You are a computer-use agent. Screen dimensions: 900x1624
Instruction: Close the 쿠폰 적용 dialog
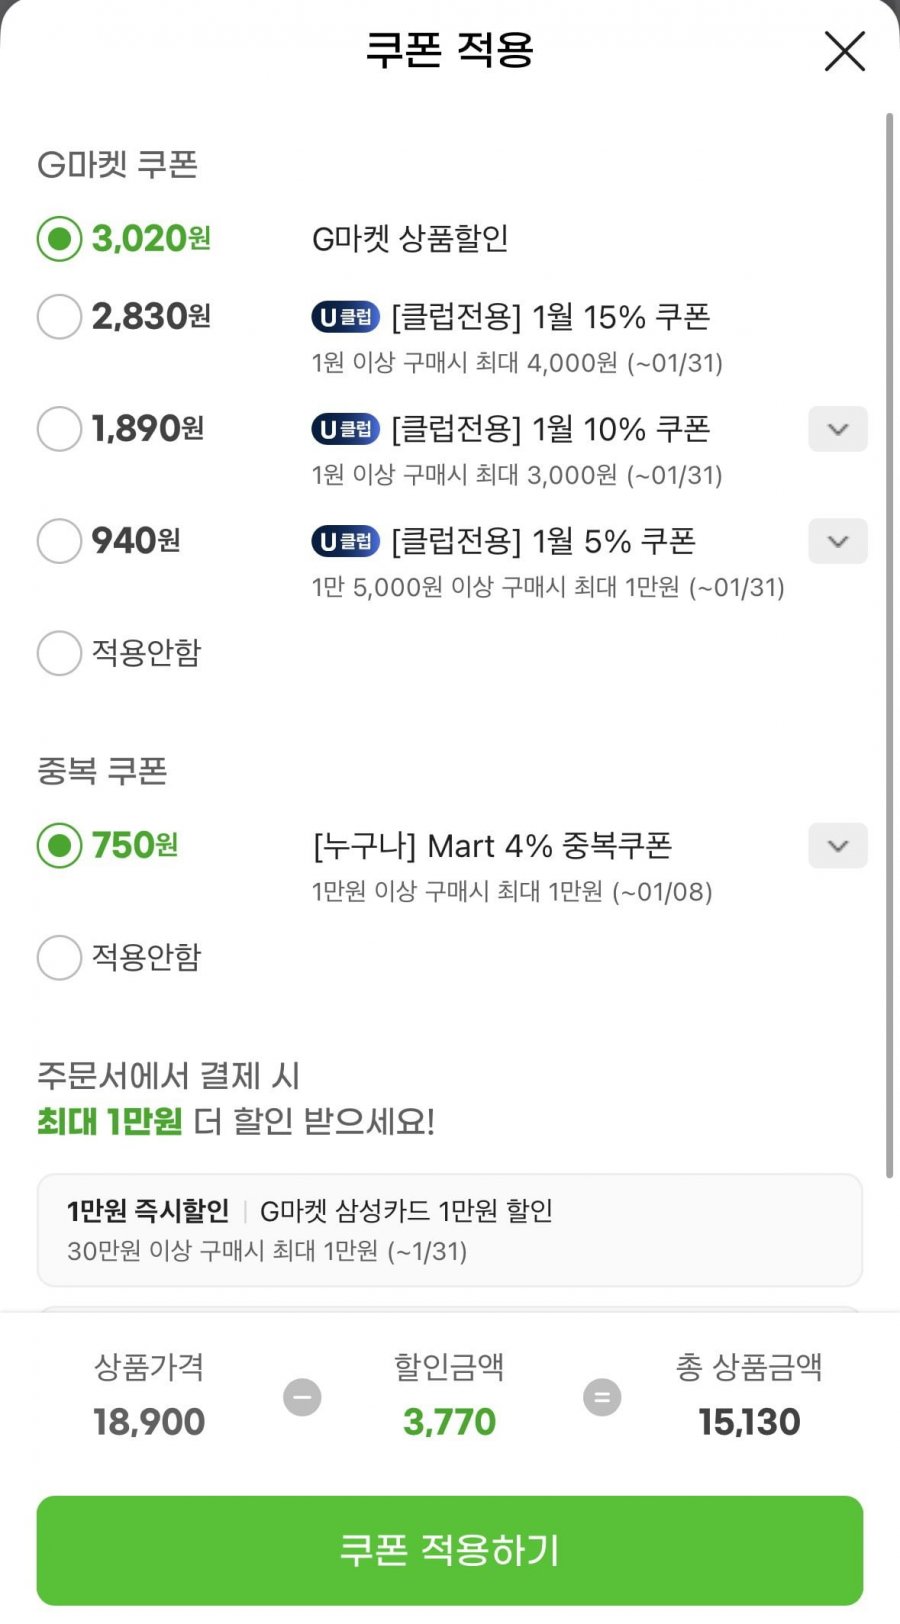click(x=844, y=51)
